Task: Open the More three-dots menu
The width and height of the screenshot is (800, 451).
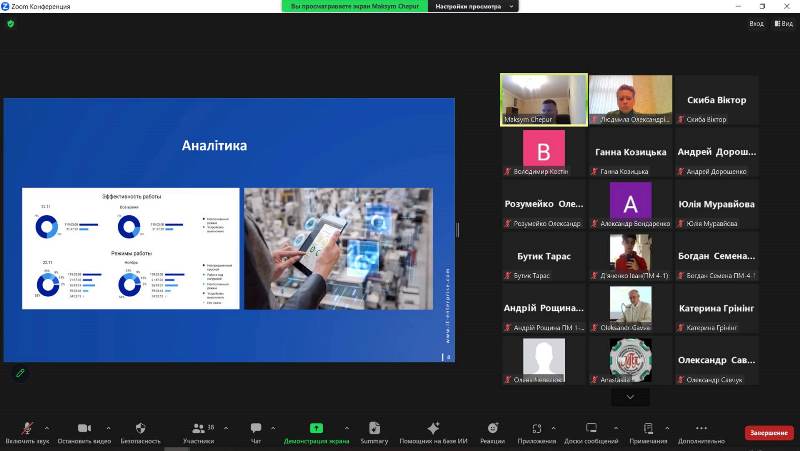Action: (x=702, y=428)
